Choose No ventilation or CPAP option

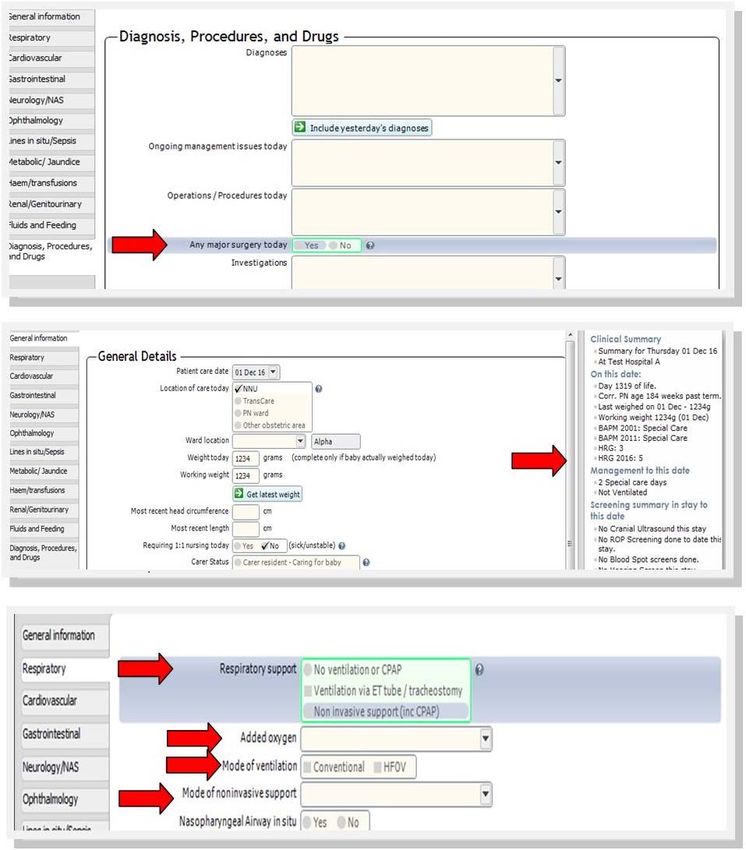point(353,670)
